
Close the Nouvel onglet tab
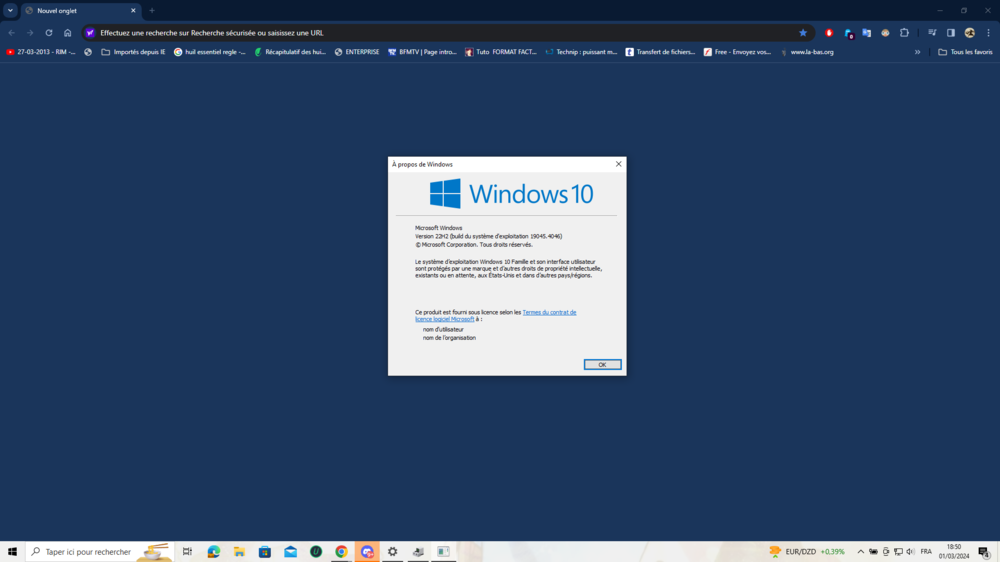133,11
